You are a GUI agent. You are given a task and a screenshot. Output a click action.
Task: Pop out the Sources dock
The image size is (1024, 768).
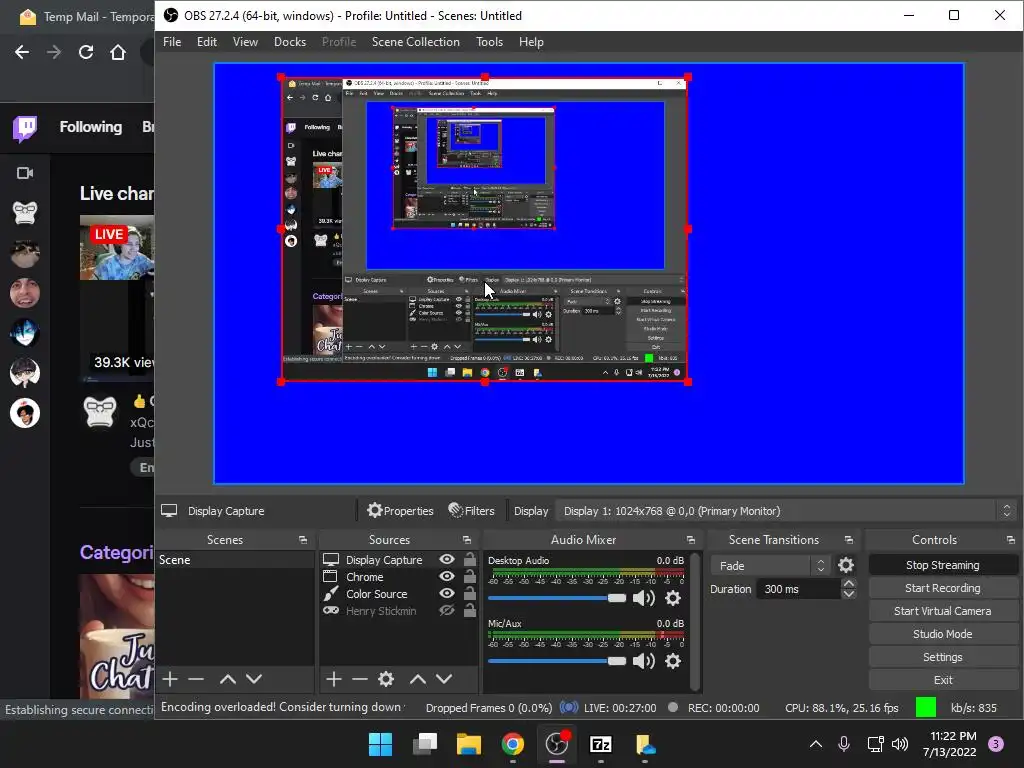(467, 540)
